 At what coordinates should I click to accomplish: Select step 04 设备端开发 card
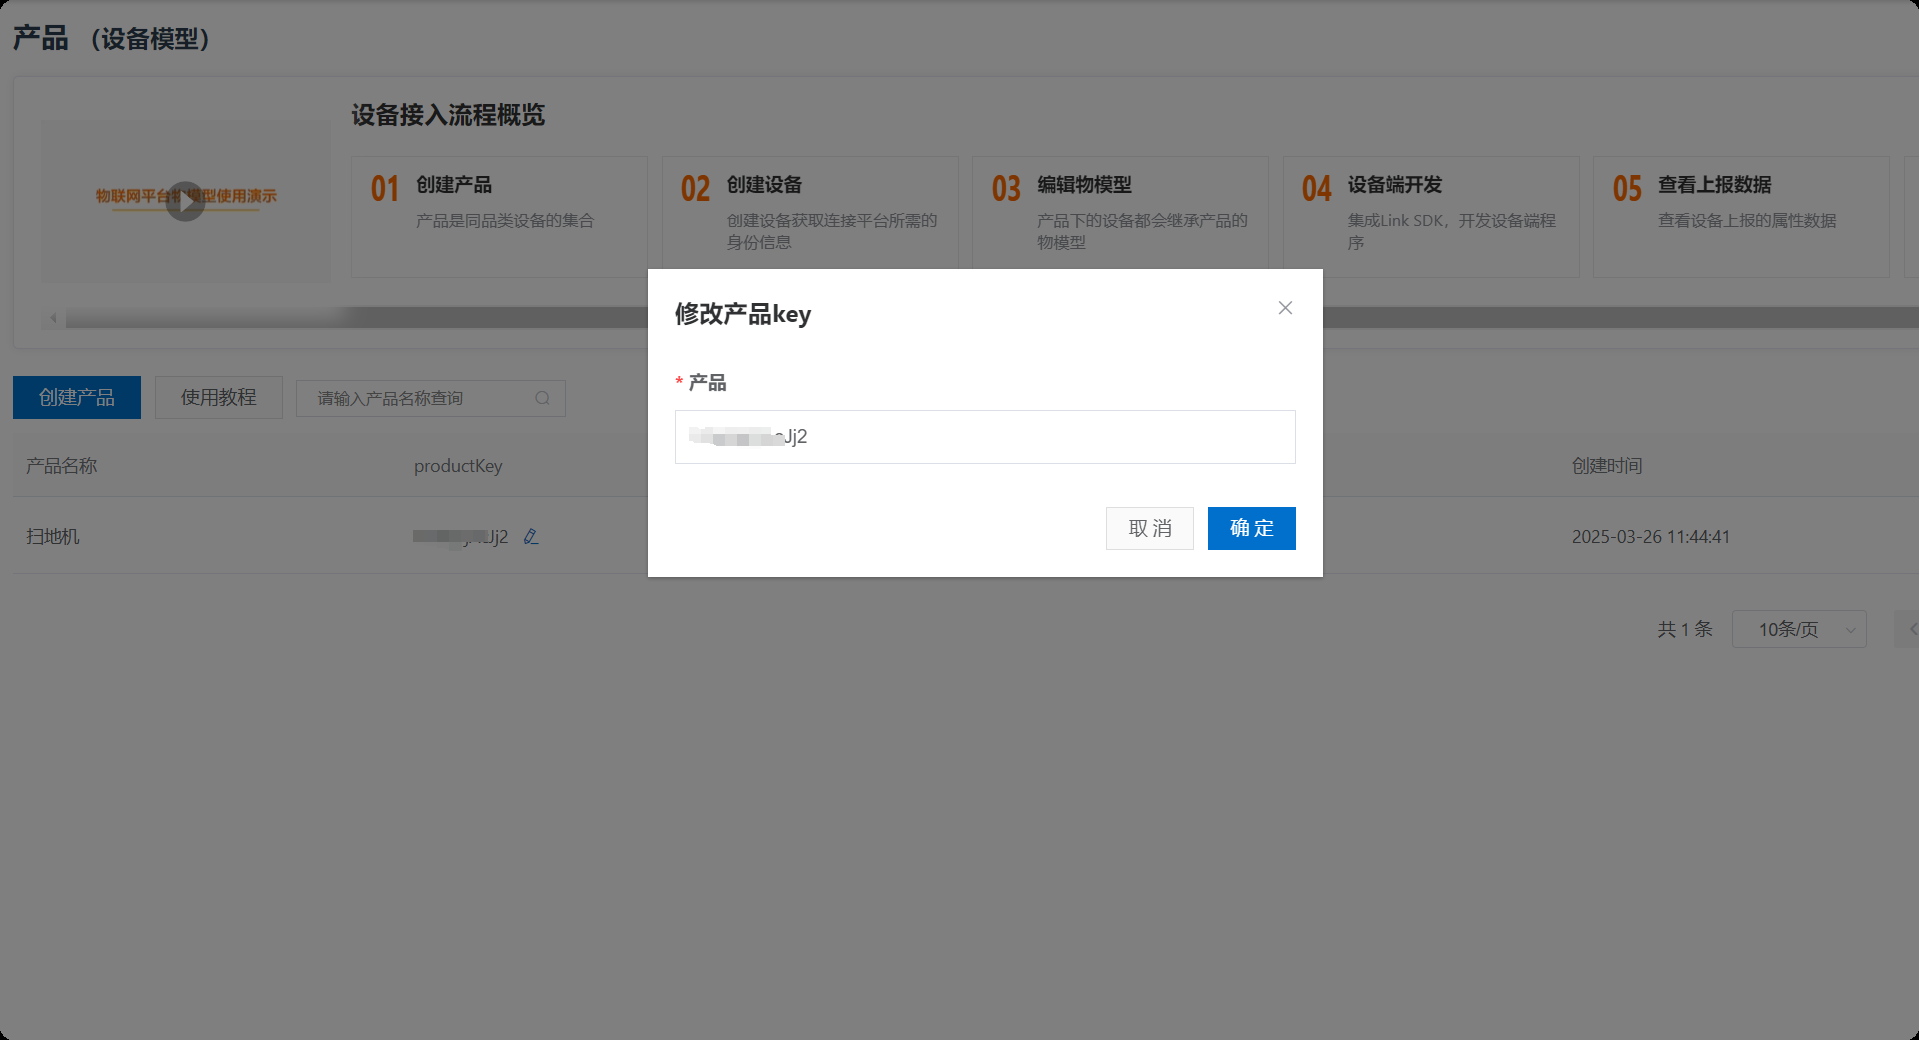pos(1431,217)
